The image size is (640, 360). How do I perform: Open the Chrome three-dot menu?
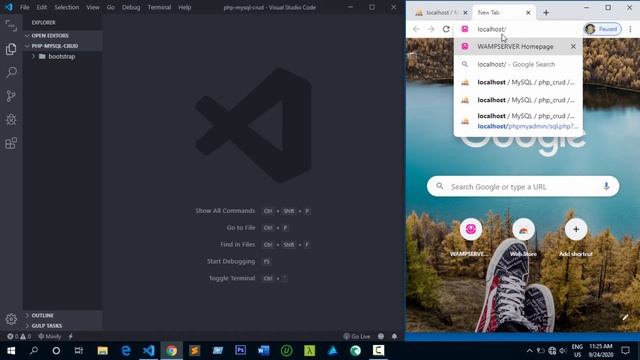[x=630, y=29]
